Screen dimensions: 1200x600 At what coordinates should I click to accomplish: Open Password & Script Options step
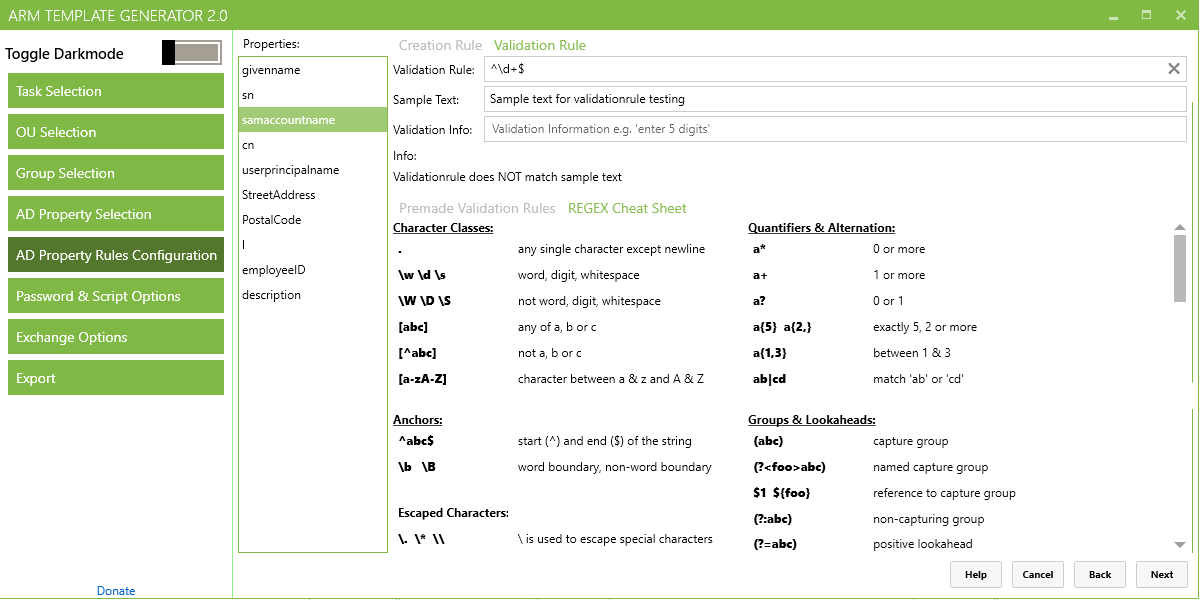(x=116, y=296)
